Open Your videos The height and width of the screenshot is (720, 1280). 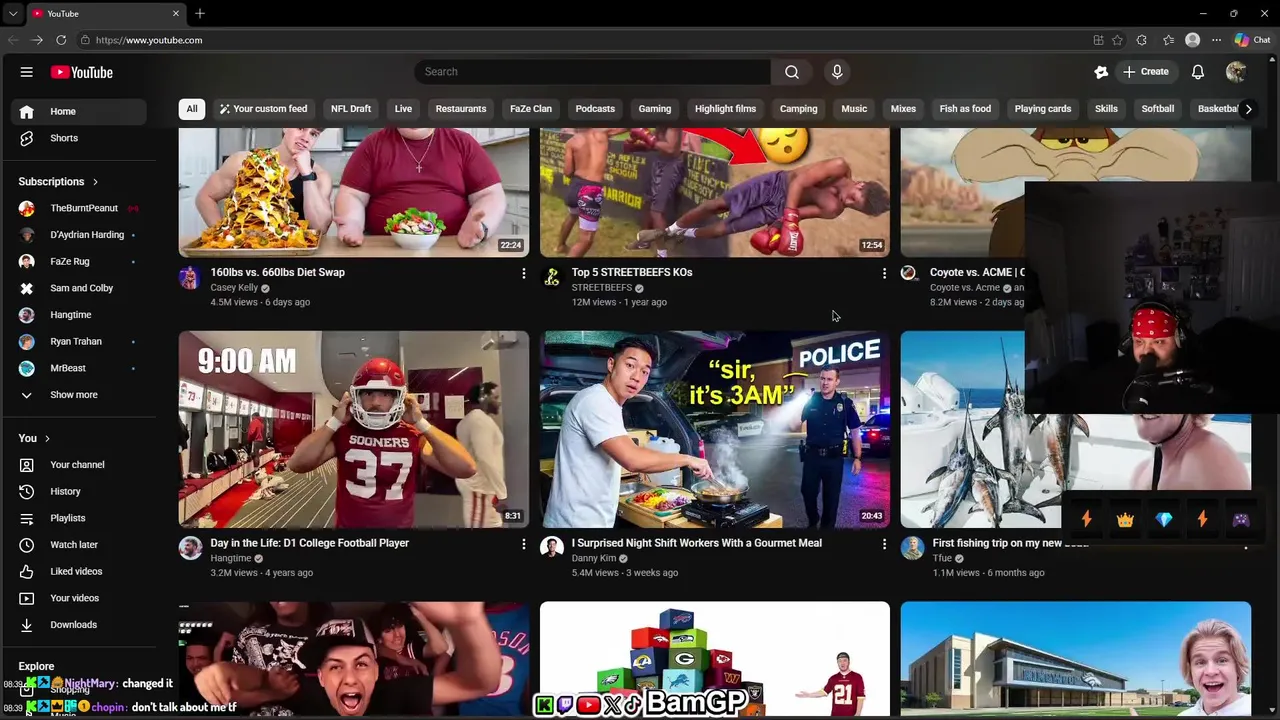click(x=78, y=598)
